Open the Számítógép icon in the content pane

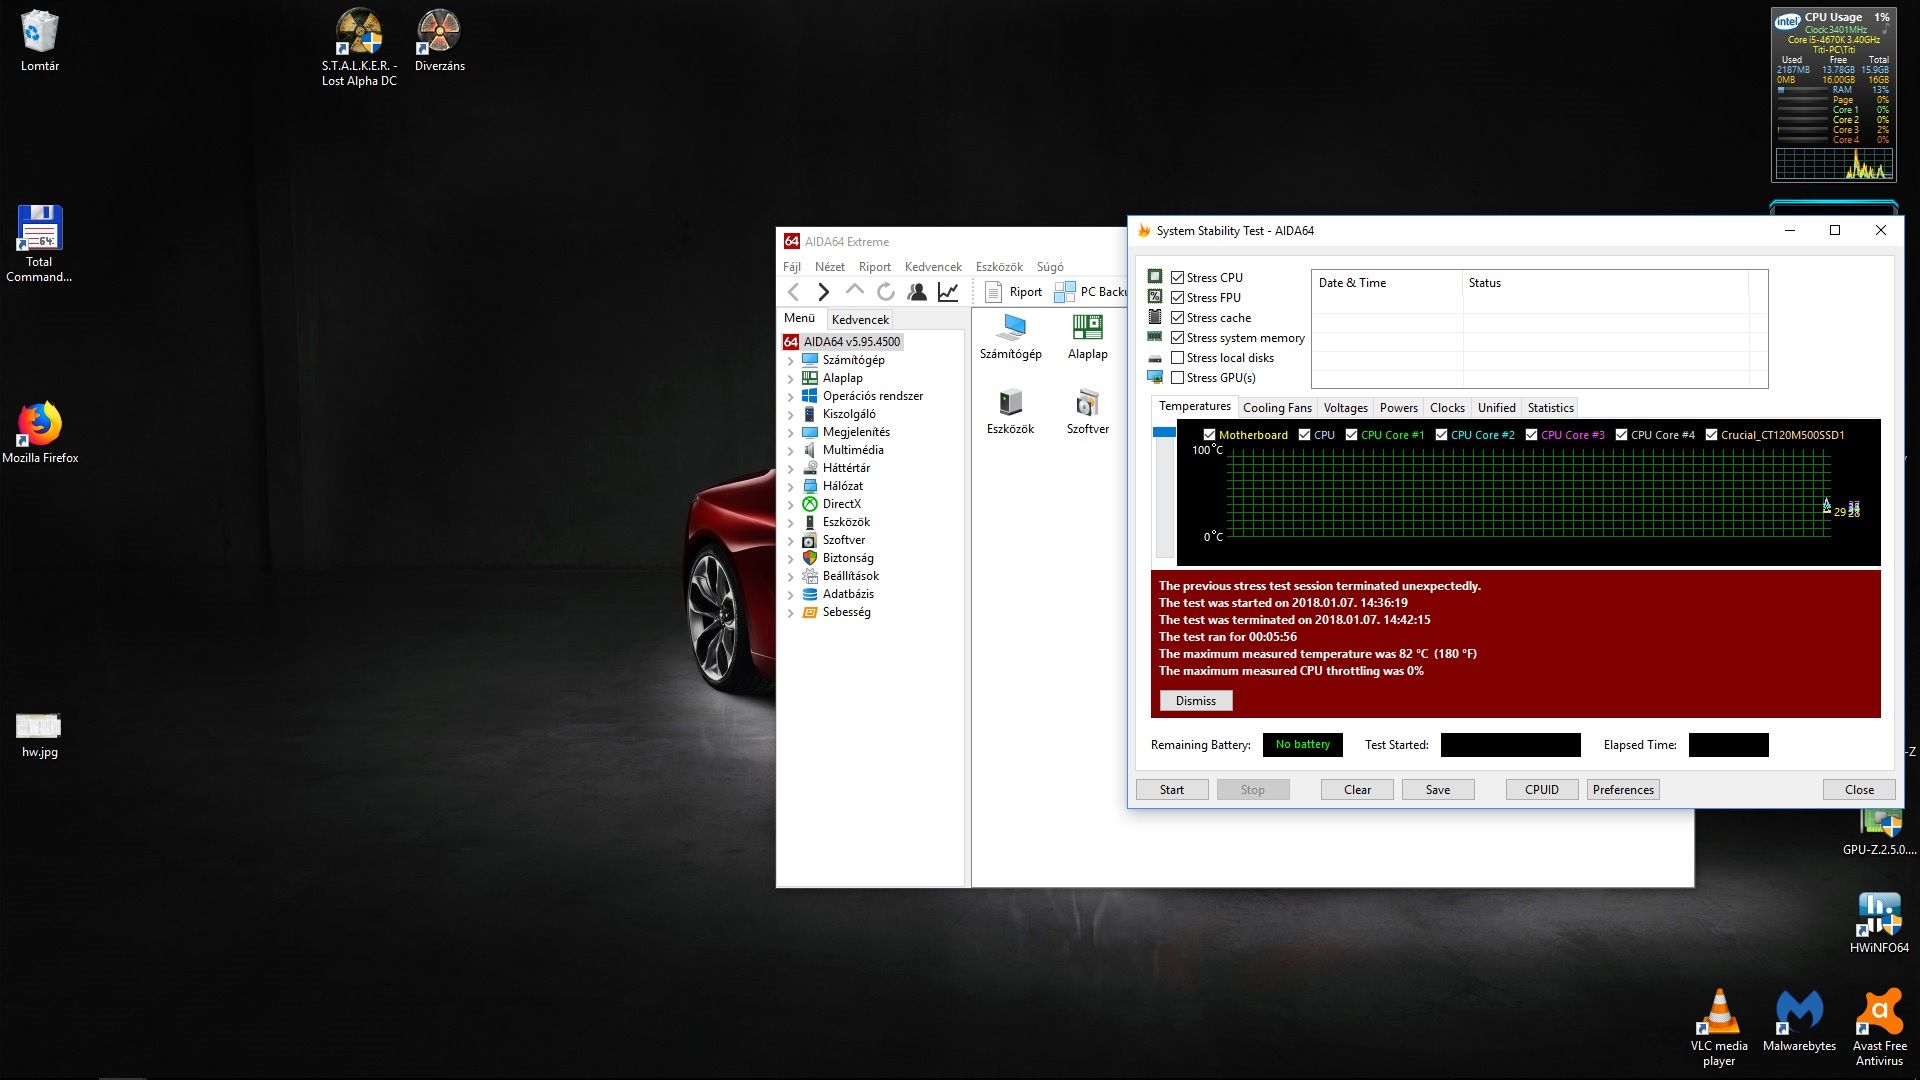1010,336
